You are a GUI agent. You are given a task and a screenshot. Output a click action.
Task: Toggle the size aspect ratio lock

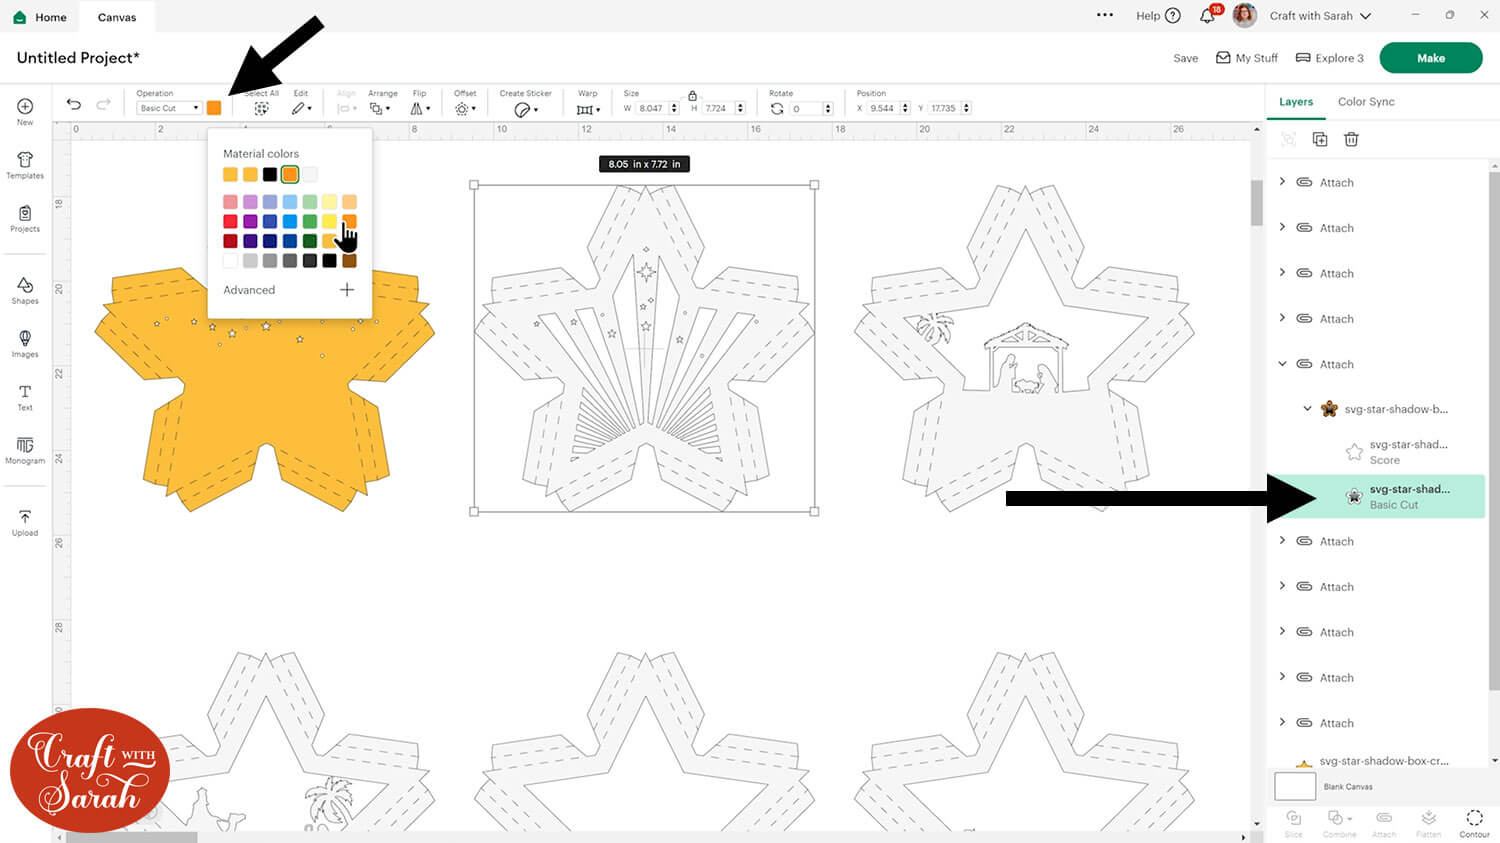692,95
